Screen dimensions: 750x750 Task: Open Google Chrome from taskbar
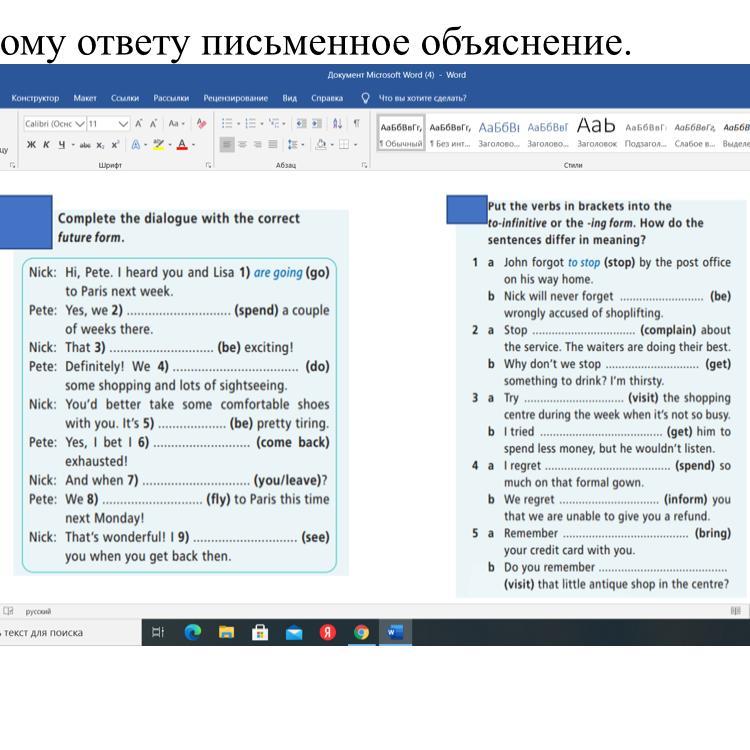(362, 632)
